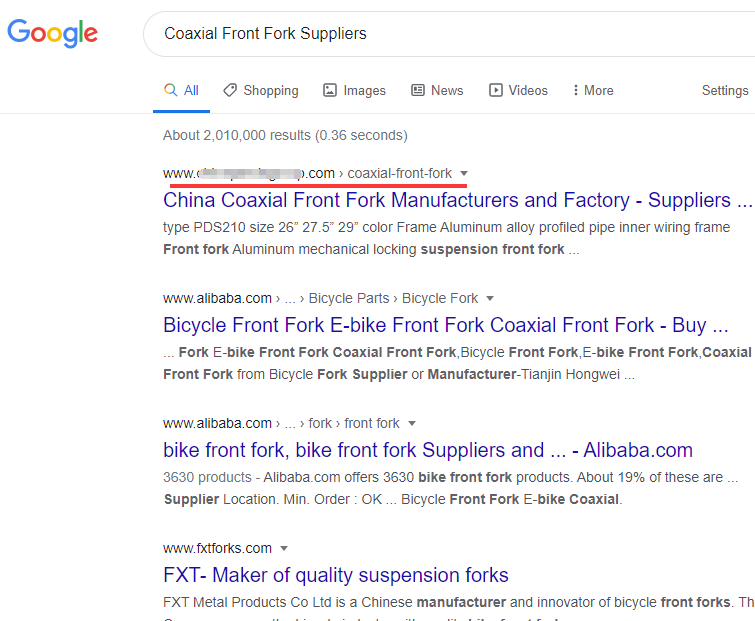Image resolution: width=755 pixels, height=621 pixels.
Task: Switch to the News tab
Action: [447, 90]
